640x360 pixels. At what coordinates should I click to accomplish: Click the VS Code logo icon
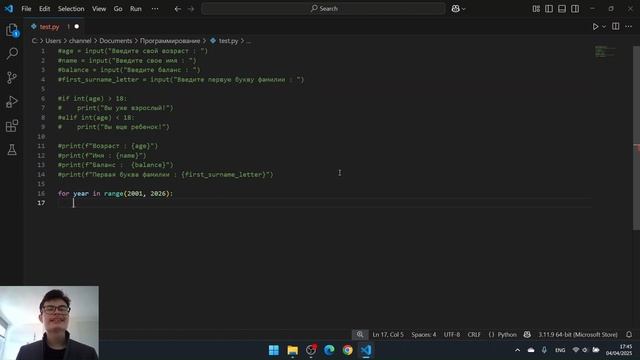(x=9, y=9)
